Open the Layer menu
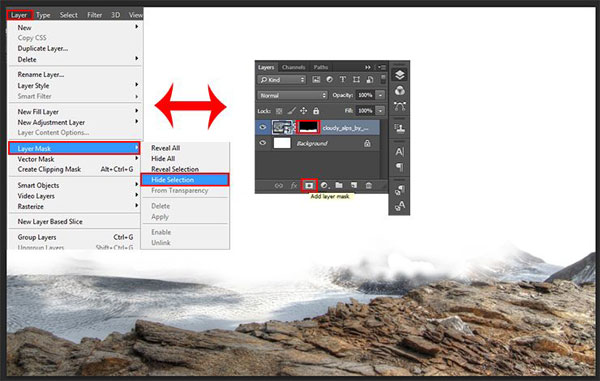The image size is (600, 381). pos(19,15)
